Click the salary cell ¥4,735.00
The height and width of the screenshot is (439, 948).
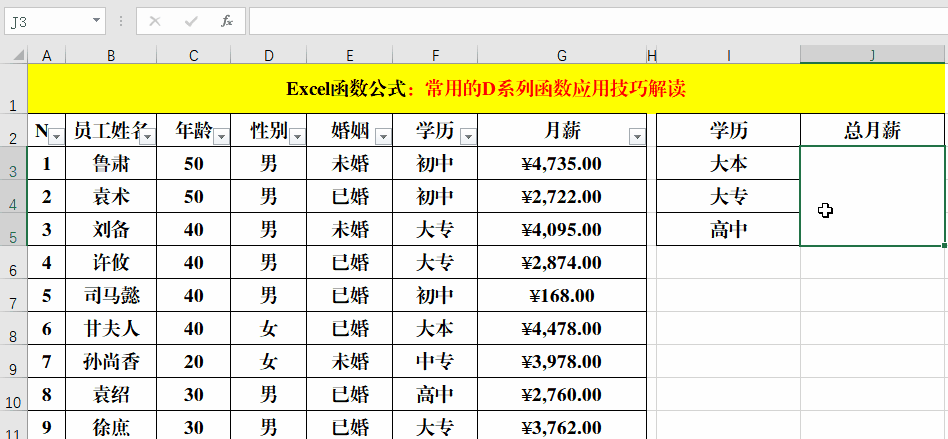(x=562, y=163)
